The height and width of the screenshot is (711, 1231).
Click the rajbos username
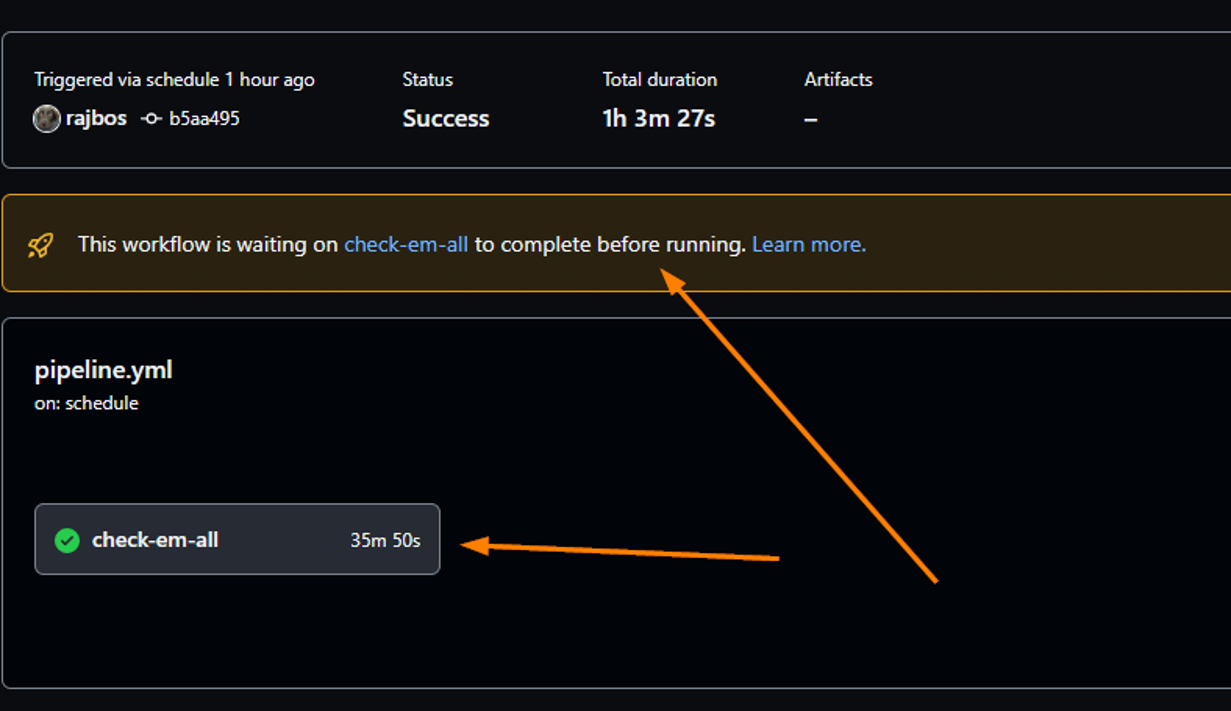[x=95, y=118]
